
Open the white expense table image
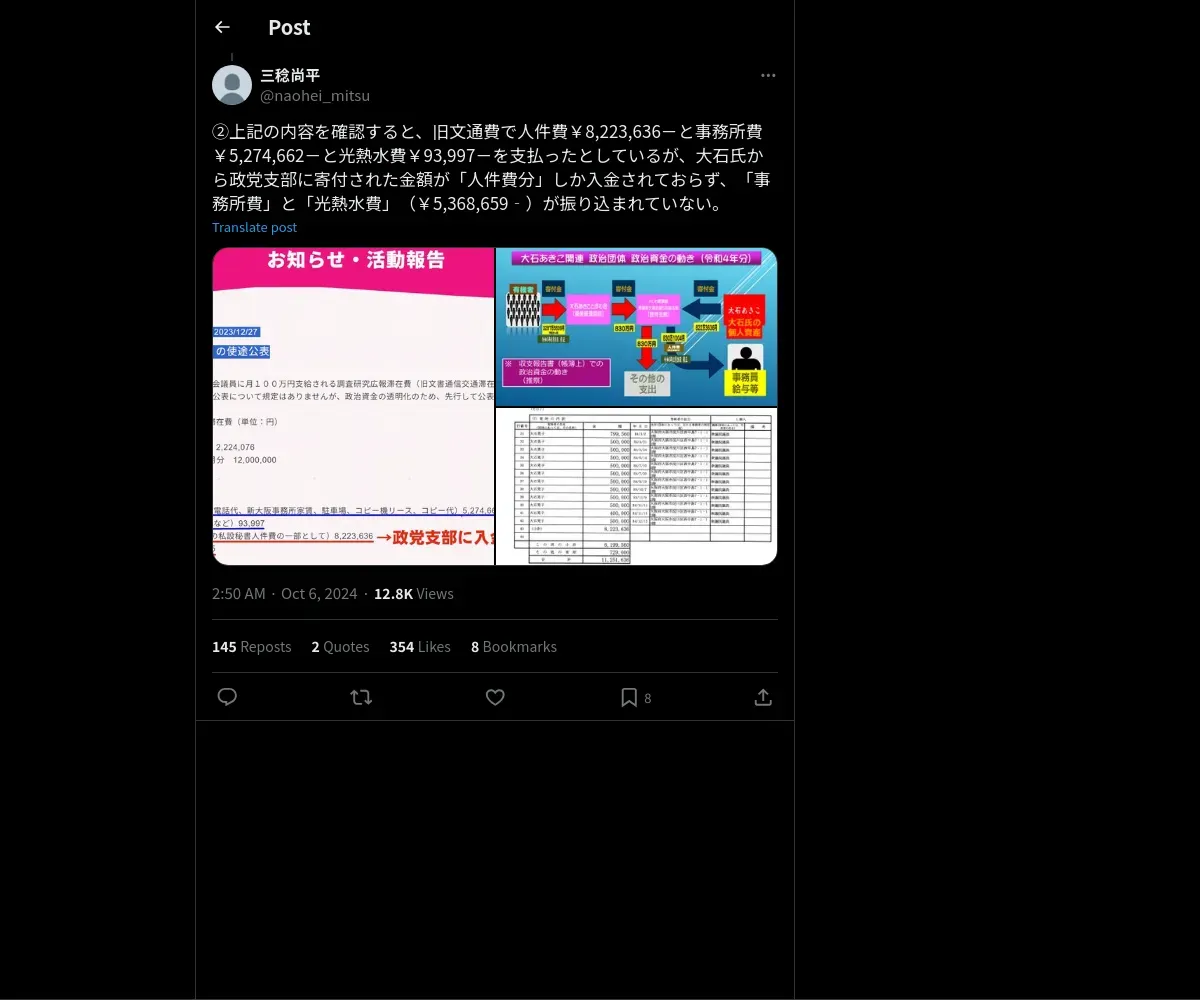pos(636,486)
